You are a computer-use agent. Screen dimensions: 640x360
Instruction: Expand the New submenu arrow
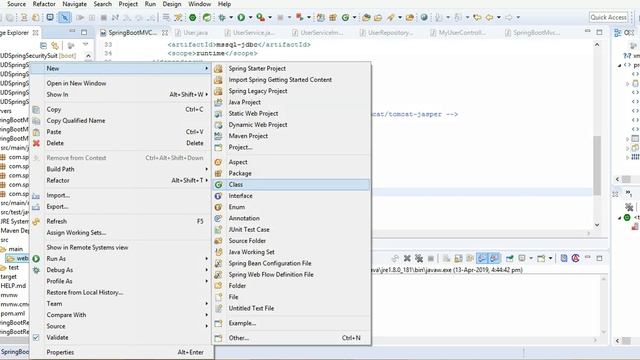207,69
